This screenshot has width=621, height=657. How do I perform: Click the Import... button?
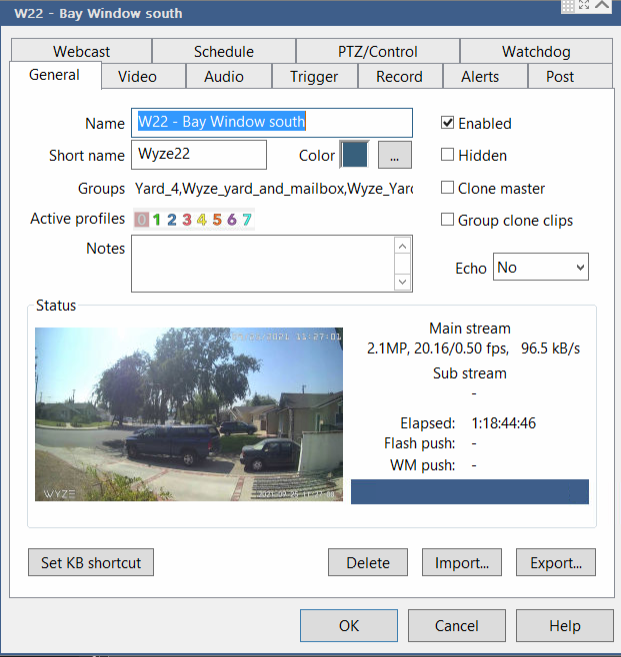(462, 562)
